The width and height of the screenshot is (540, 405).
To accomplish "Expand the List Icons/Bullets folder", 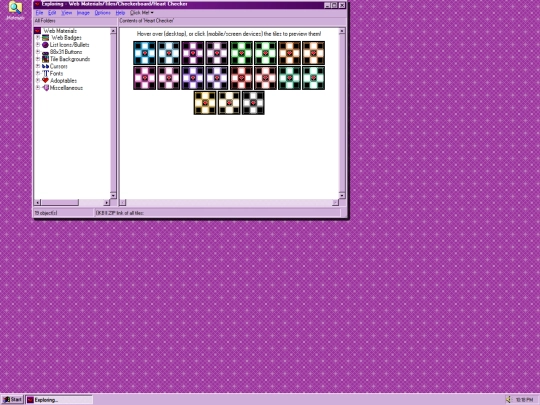I will [x=38, y=45].
